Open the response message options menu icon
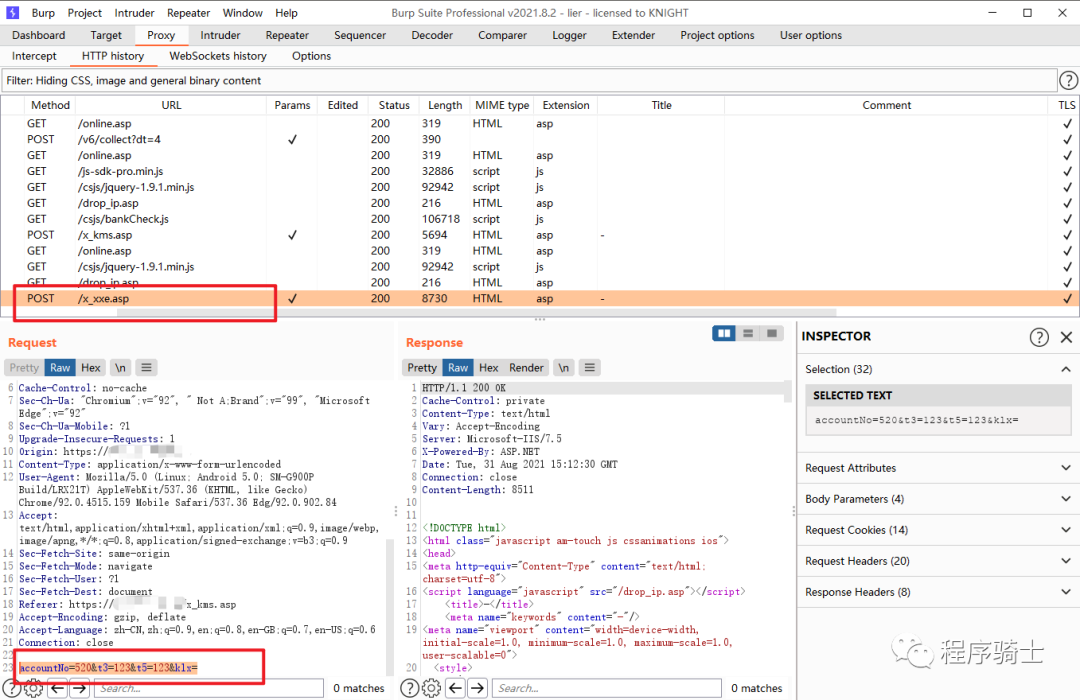 coord(591,368)
